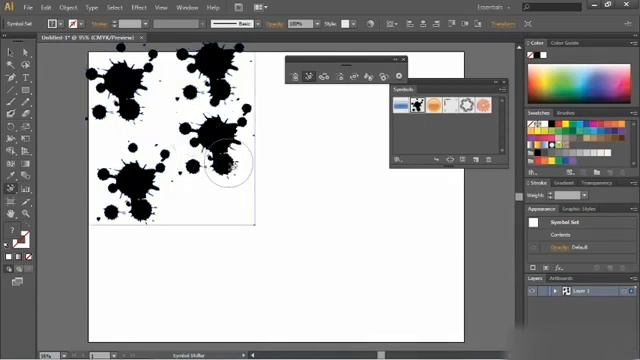Select the Pencil tool
Image resolution: width=640 pixels, height=360 pixels.
pos(25,102)
